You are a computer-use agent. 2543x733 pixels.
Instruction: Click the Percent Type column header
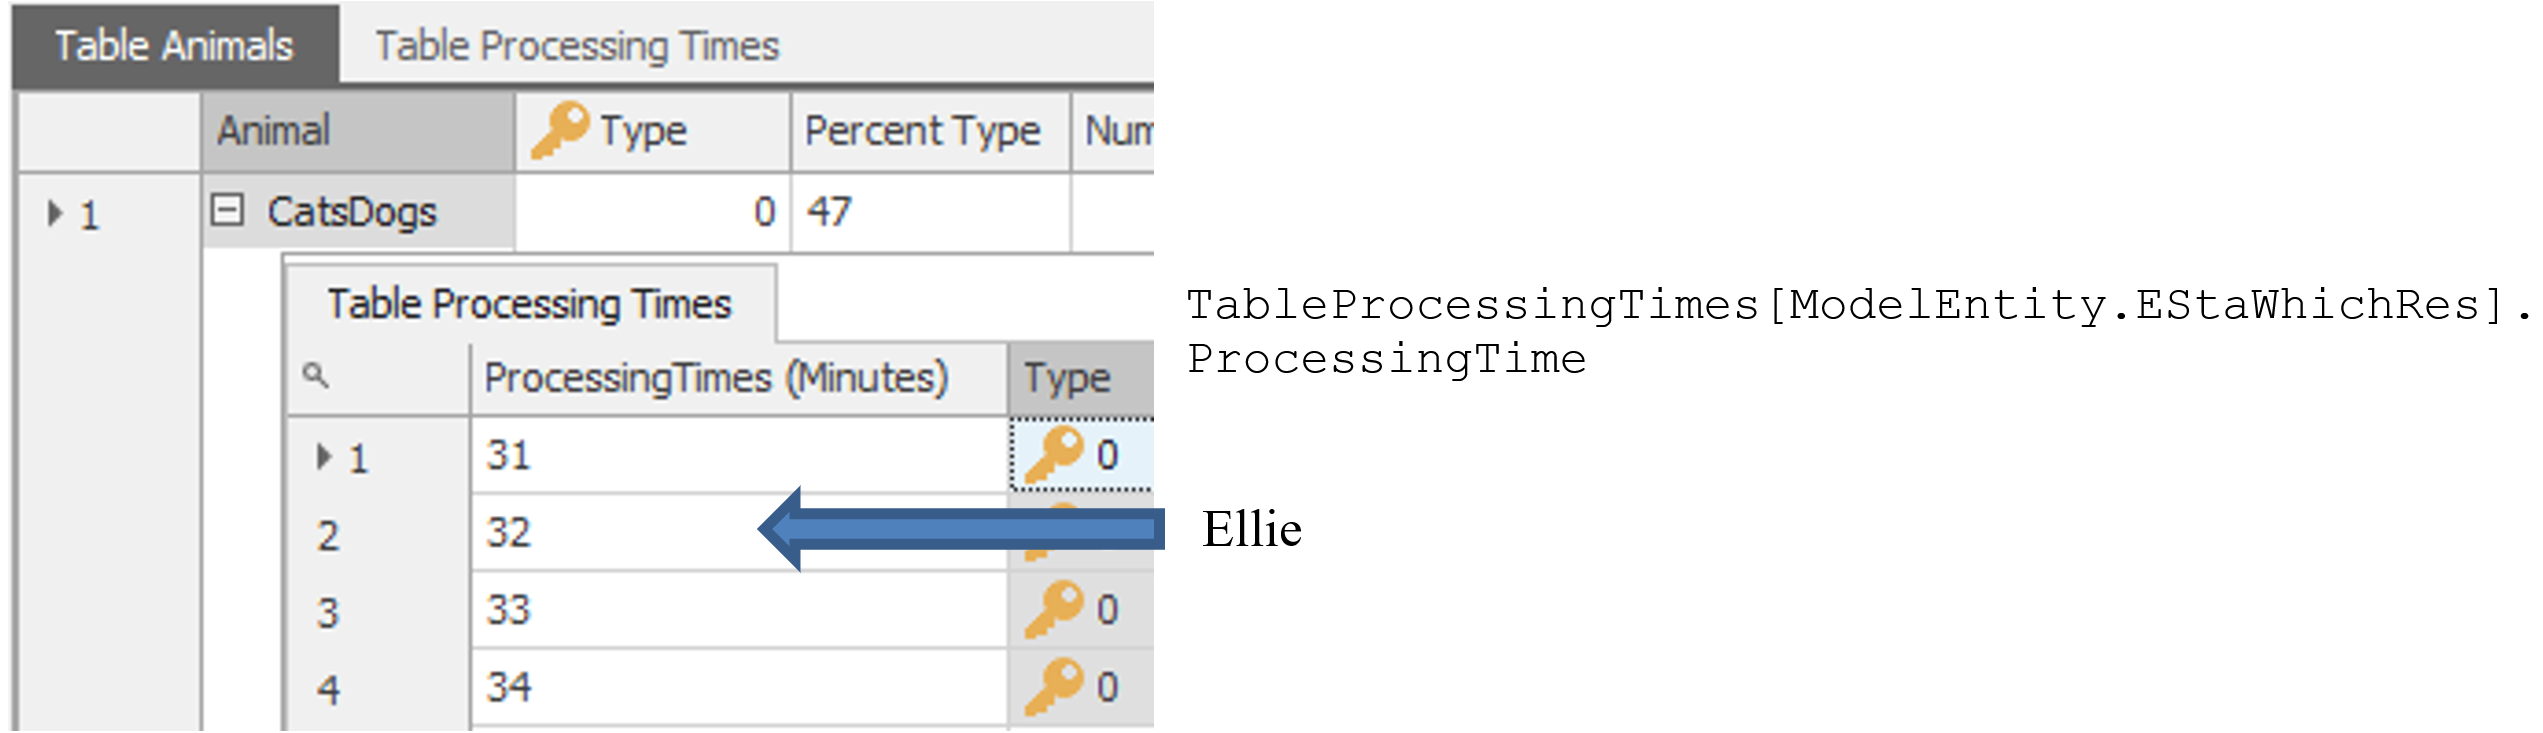931,131
